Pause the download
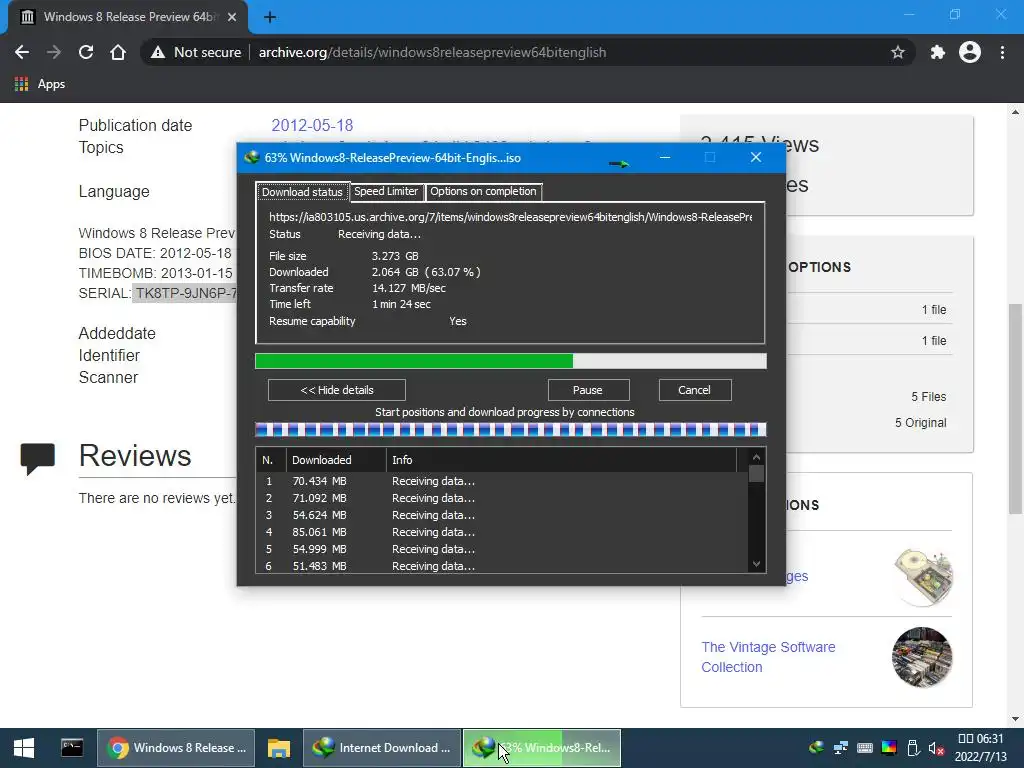This screenshot has height=768, width=1024. coord(588,390)
